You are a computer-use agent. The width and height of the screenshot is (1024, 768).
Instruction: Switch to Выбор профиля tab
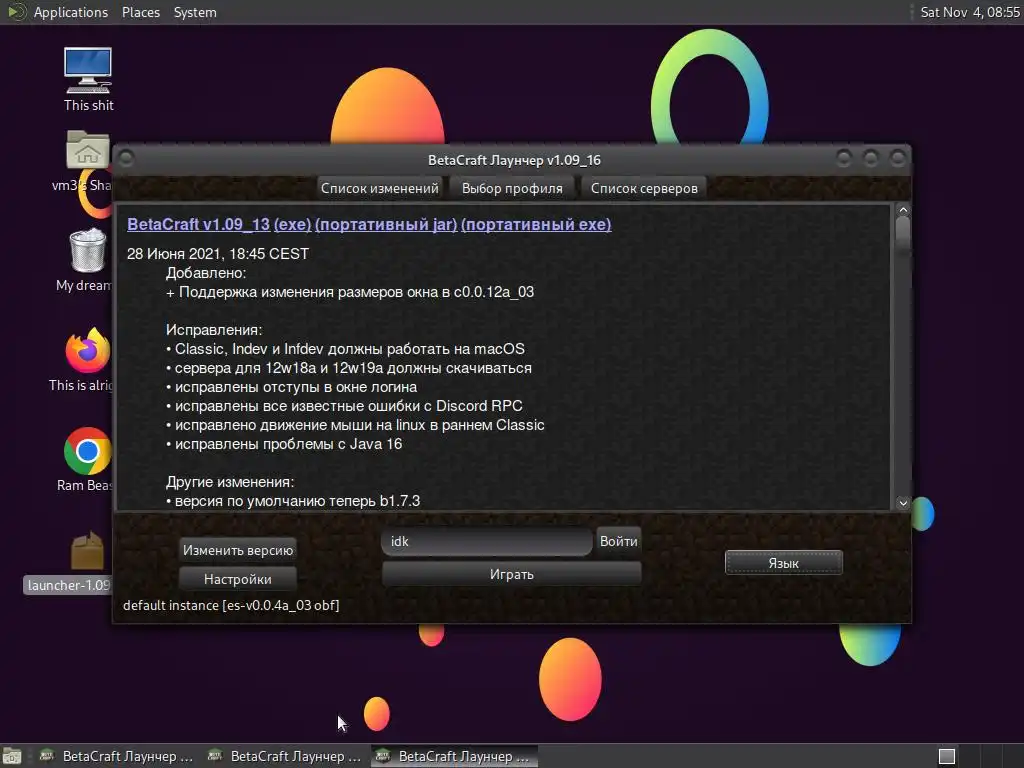tap(512, 188)
